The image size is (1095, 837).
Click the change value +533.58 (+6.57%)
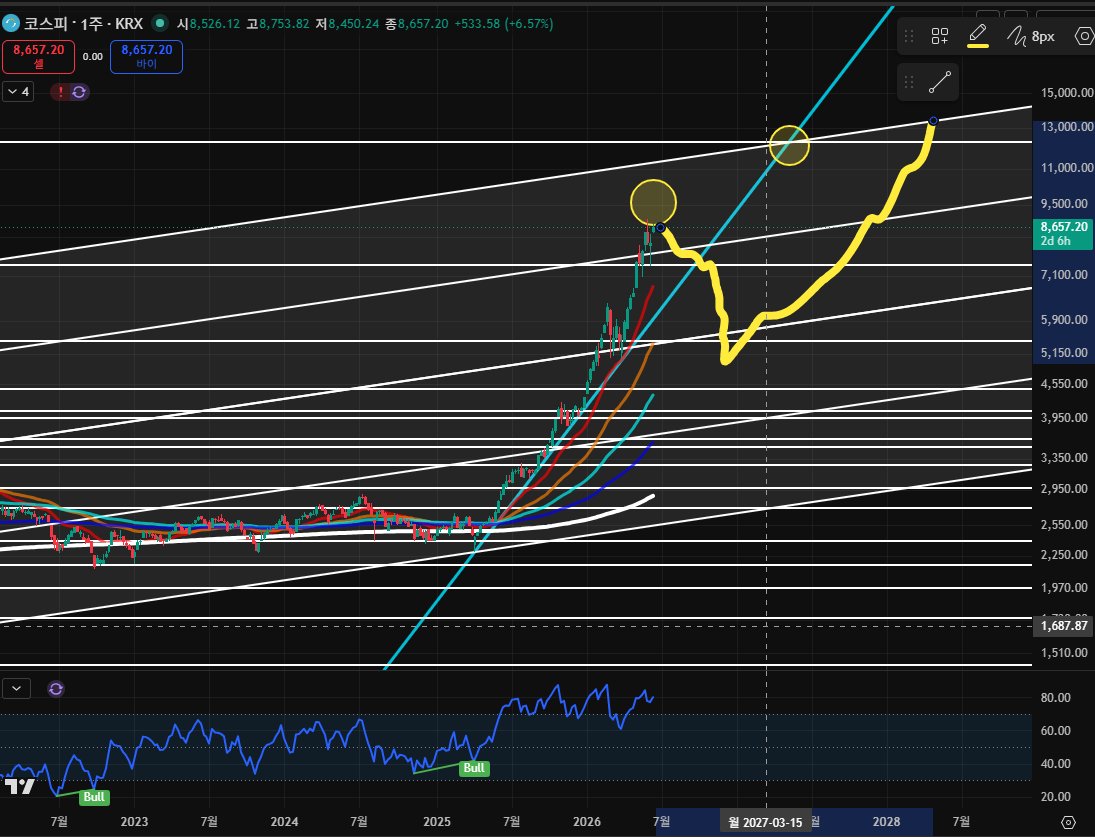pos(504,24)
